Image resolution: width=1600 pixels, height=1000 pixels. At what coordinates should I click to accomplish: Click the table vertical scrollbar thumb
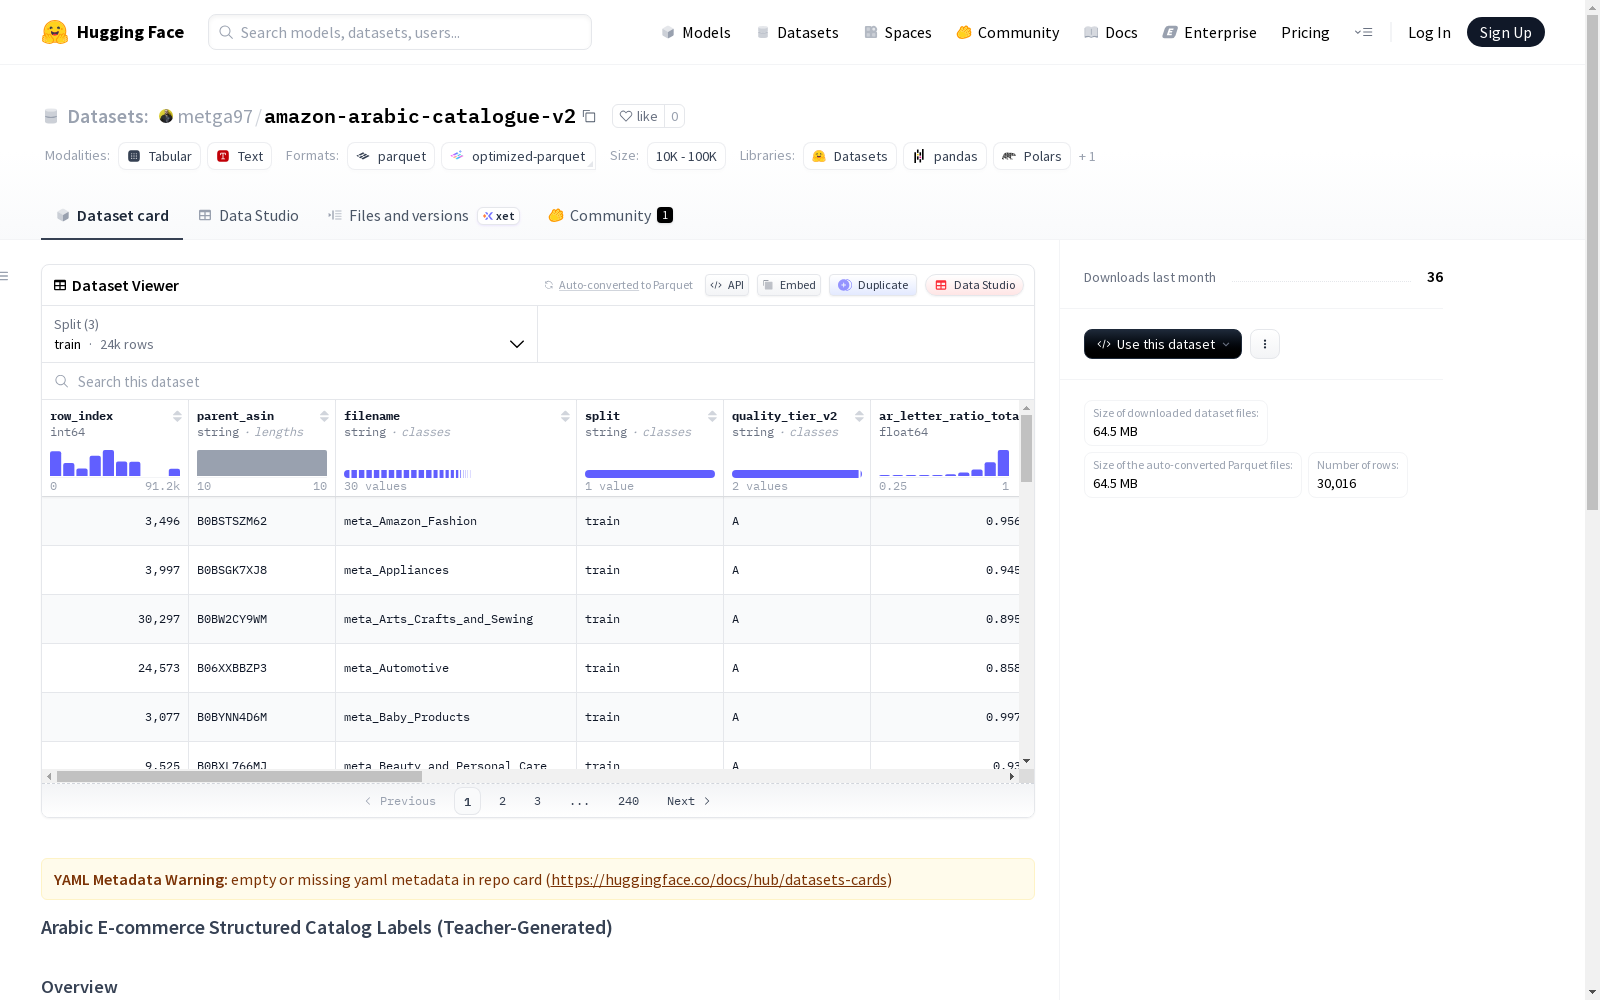[1026, 448]
